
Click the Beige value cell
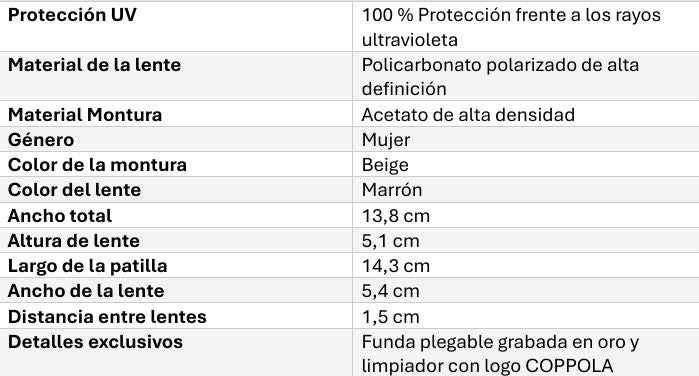[x=526, y=165]
